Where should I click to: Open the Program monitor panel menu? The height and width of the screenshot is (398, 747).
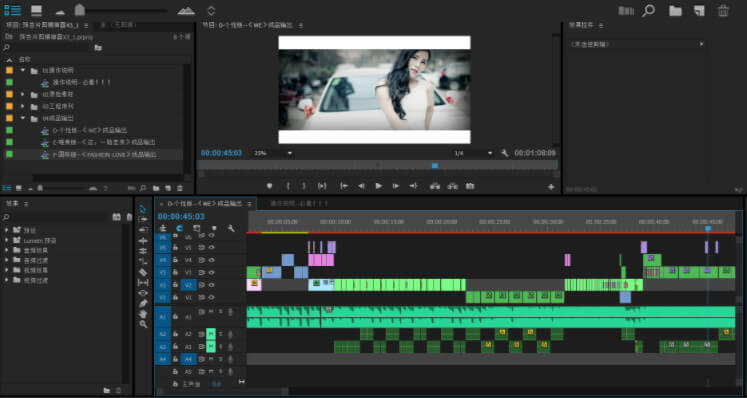coord(301,25)
